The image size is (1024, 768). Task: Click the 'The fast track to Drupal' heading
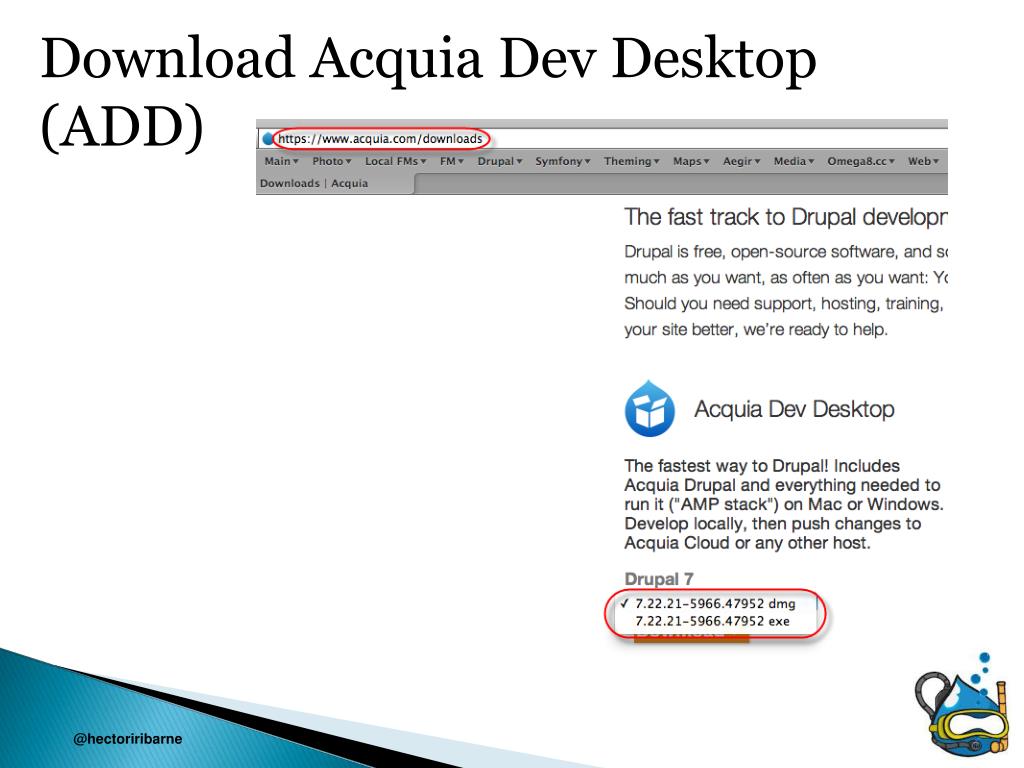click(x=785, y=217)
